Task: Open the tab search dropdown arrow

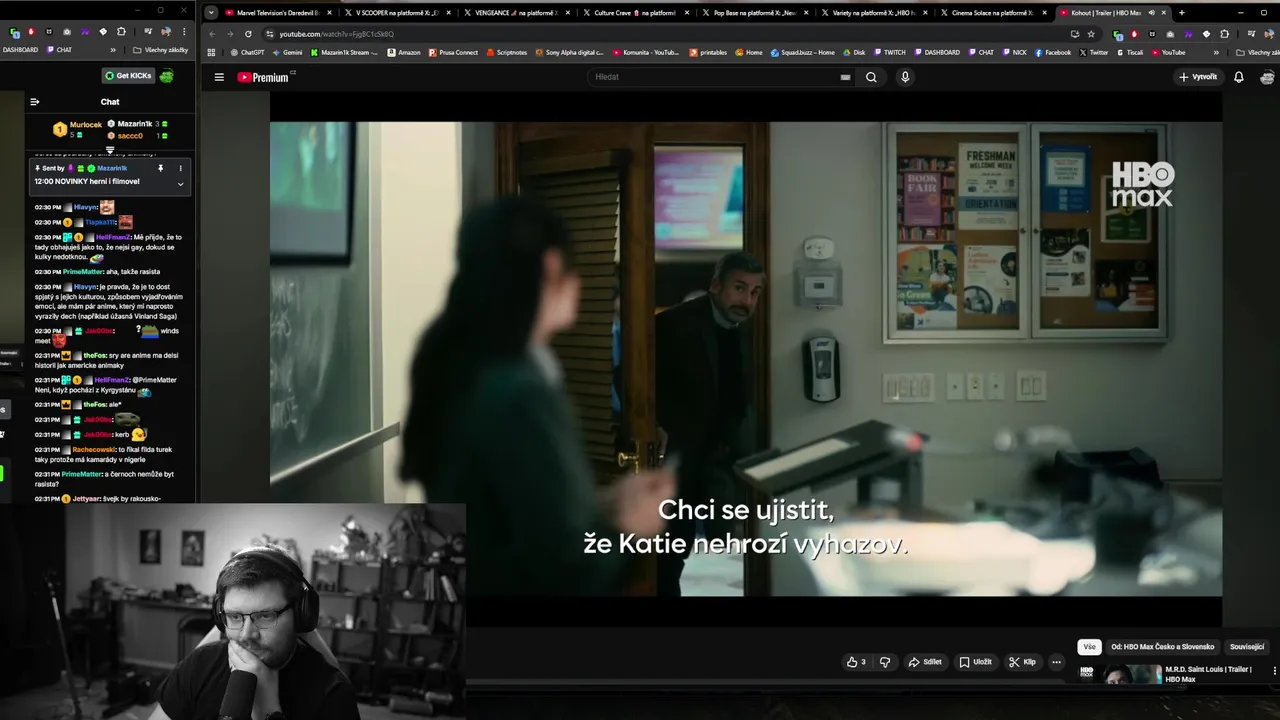Action: [210, 13]
